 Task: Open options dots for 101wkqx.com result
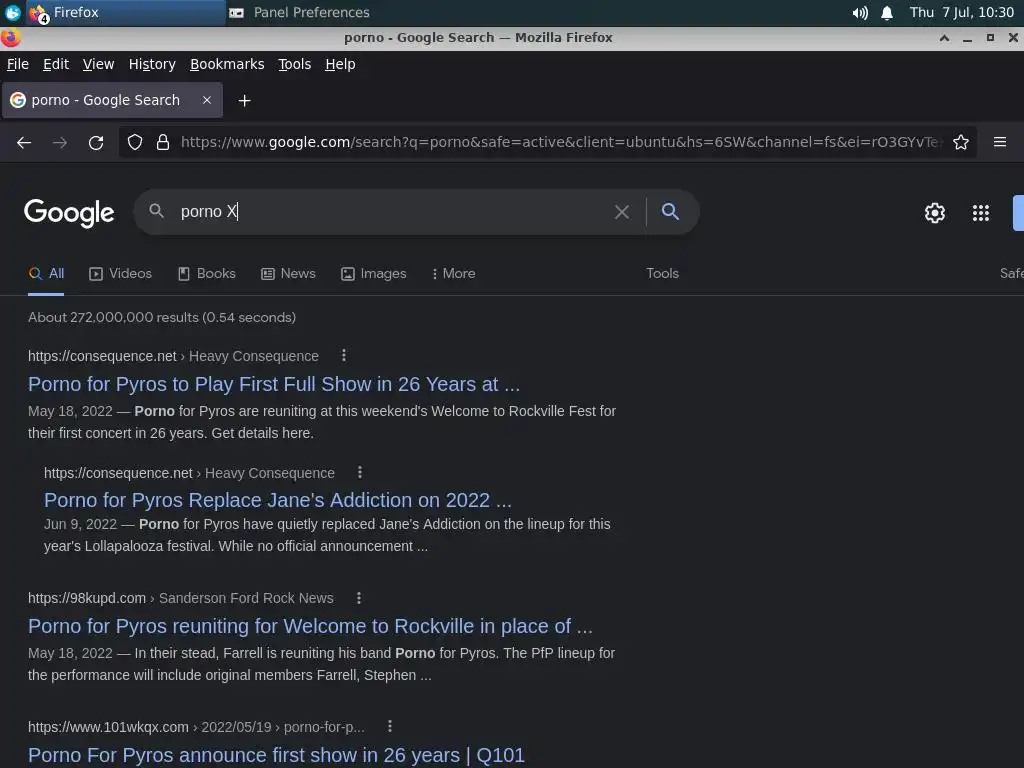click(x=390, y=726)
